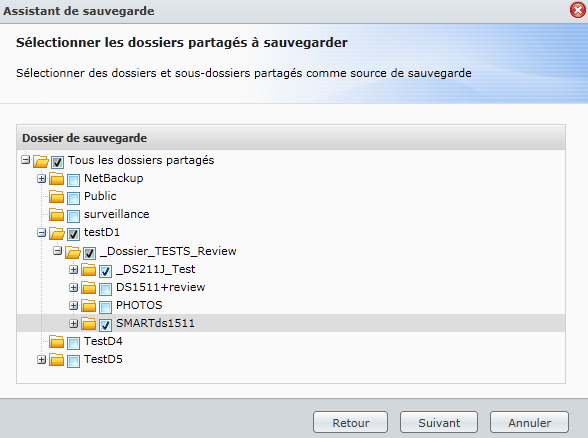Click the PHOTOS folder icon
This screenshot has height=438, width=588.
(x=89, y=306)
